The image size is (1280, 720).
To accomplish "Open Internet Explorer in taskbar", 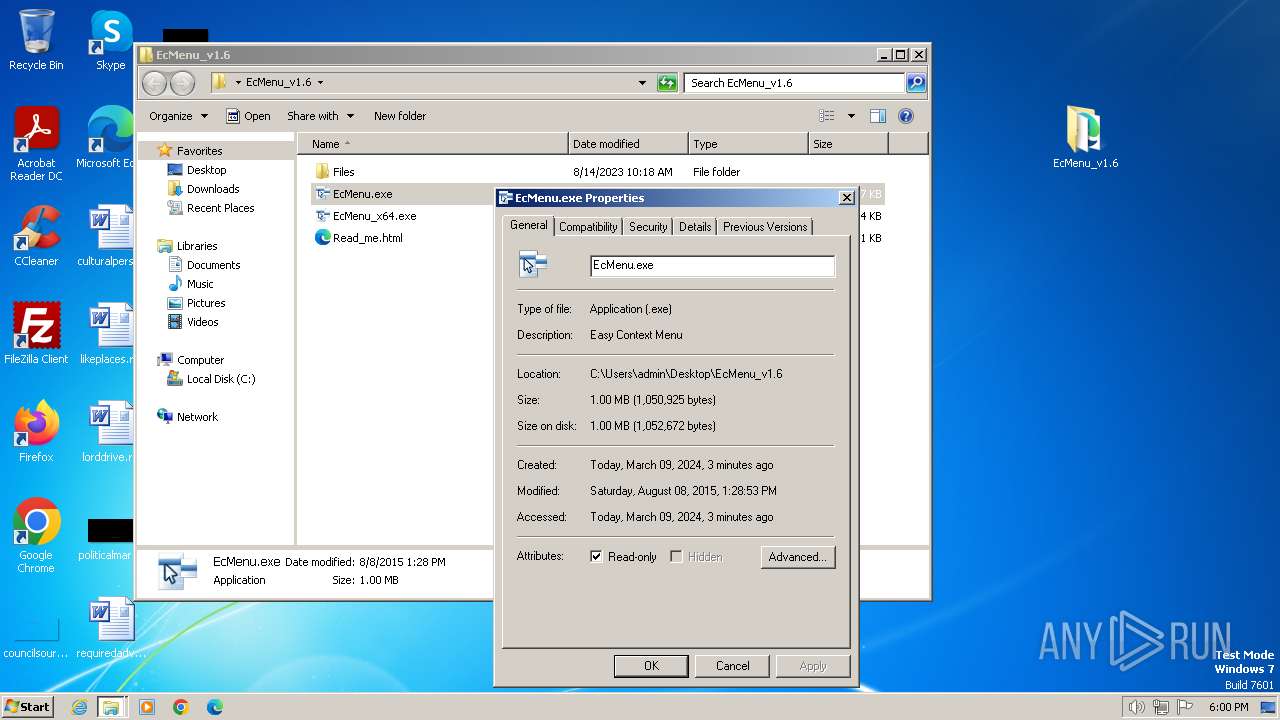I will (79, 707).
